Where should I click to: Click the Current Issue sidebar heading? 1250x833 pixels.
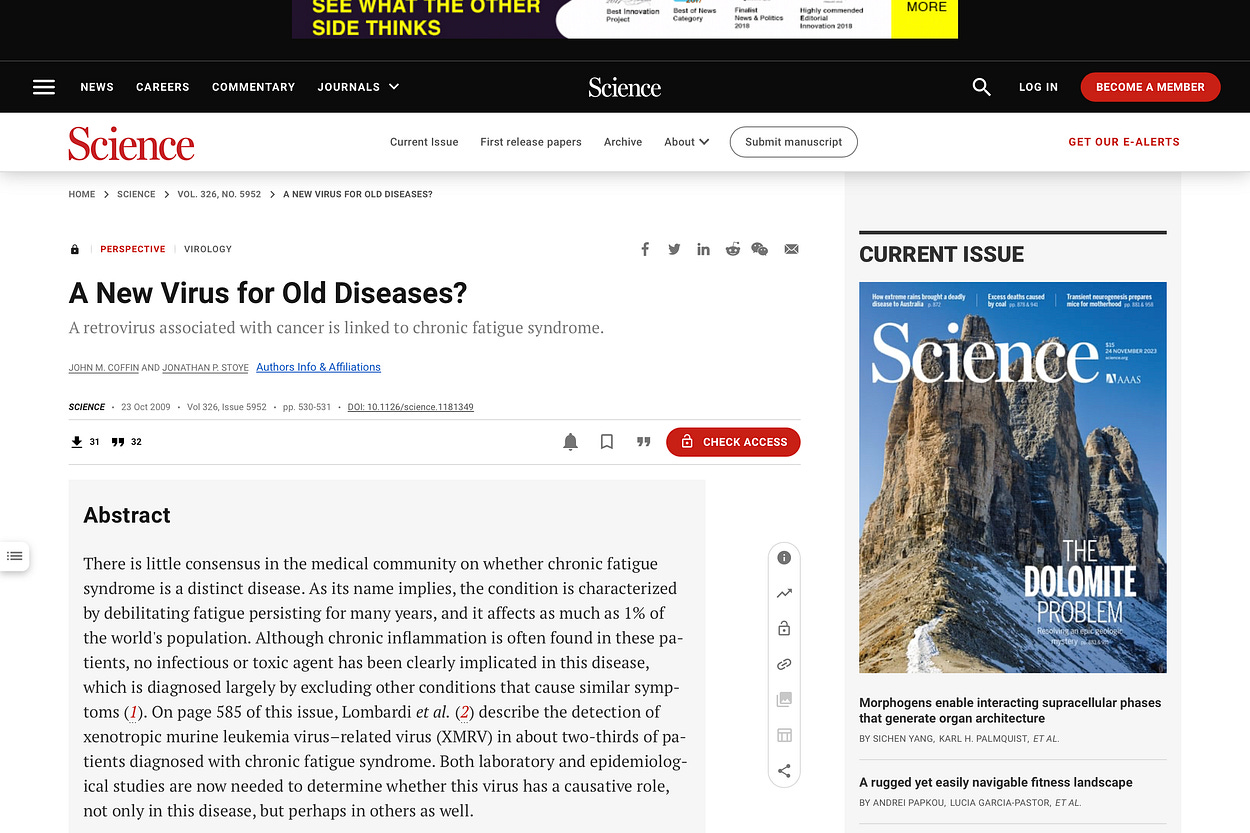click(x=942, y=254)
